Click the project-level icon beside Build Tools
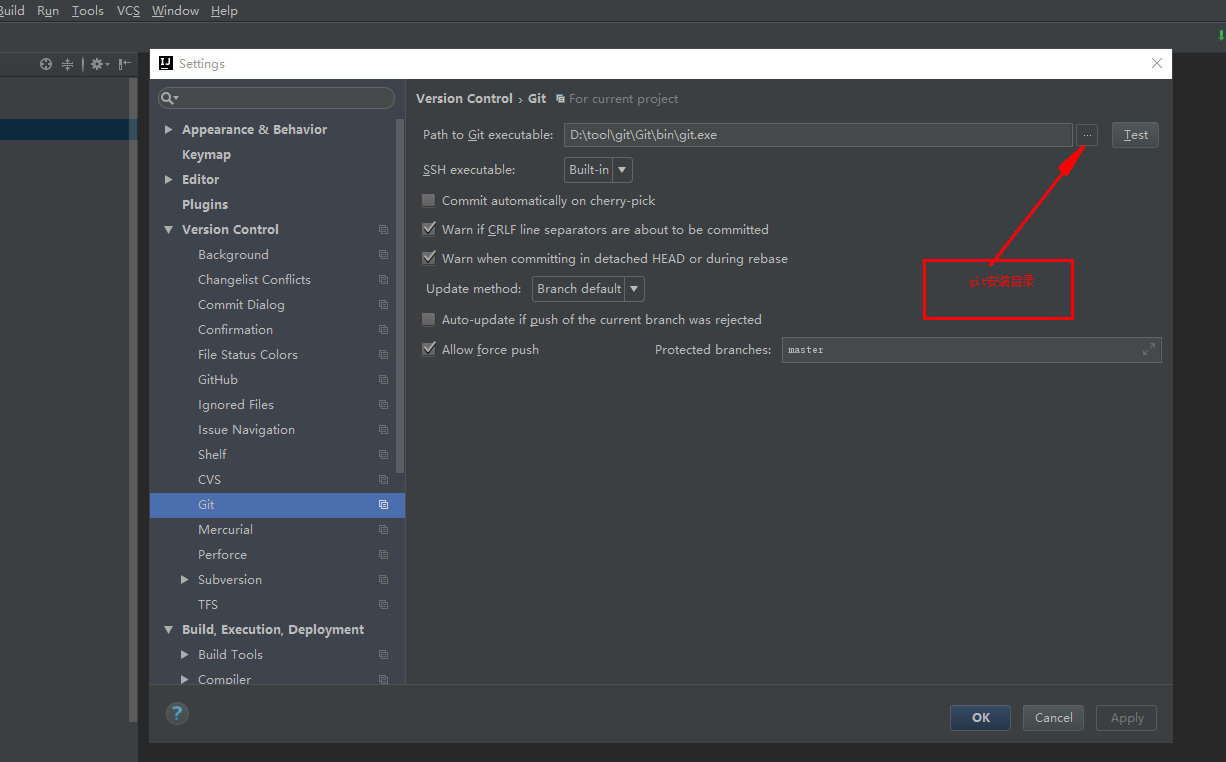 (383, 655)
